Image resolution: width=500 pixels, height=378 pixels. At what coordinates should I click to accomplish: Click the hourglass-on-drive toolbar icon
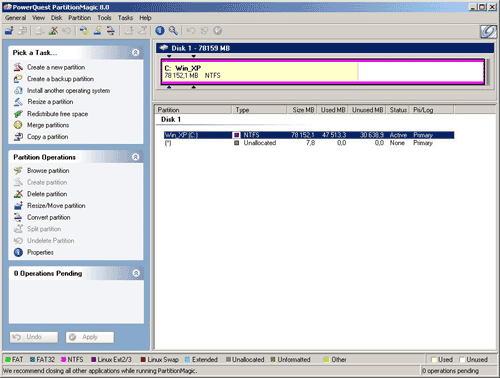[97, 31]
